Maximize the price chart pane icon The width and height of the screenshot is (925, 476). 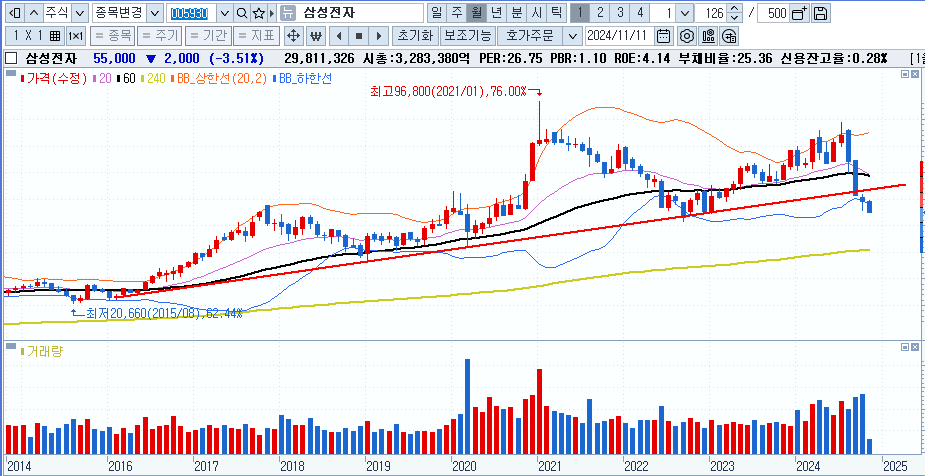tap(905, 74)
